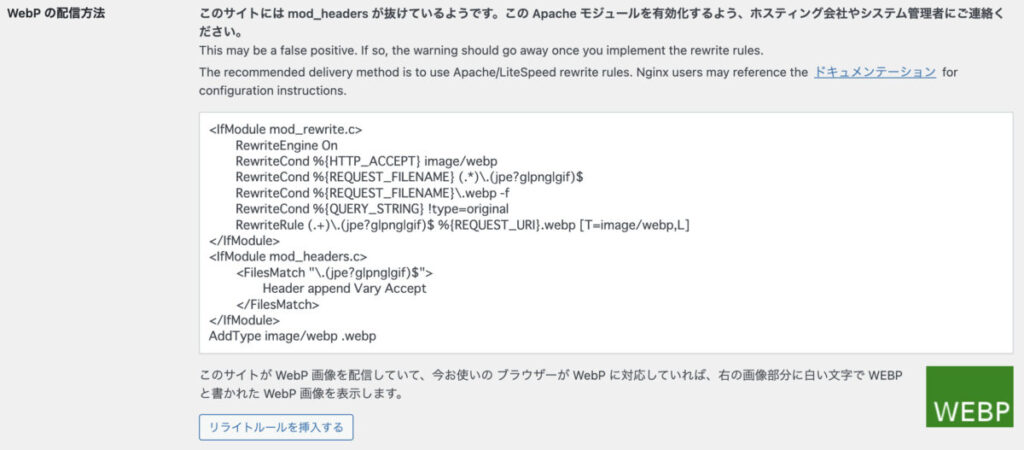Click the false positive notice text
Image resolution: width=1024 pixels, height=450 pixels.
coord(481,50)
